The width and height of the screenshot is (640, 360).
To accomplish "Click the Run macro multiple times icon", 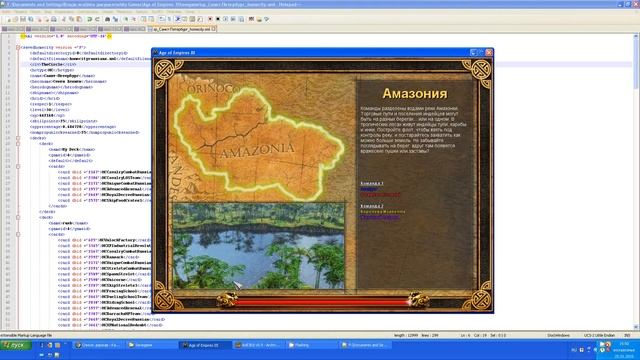I will pyautogui.click(x=233, y=19).
